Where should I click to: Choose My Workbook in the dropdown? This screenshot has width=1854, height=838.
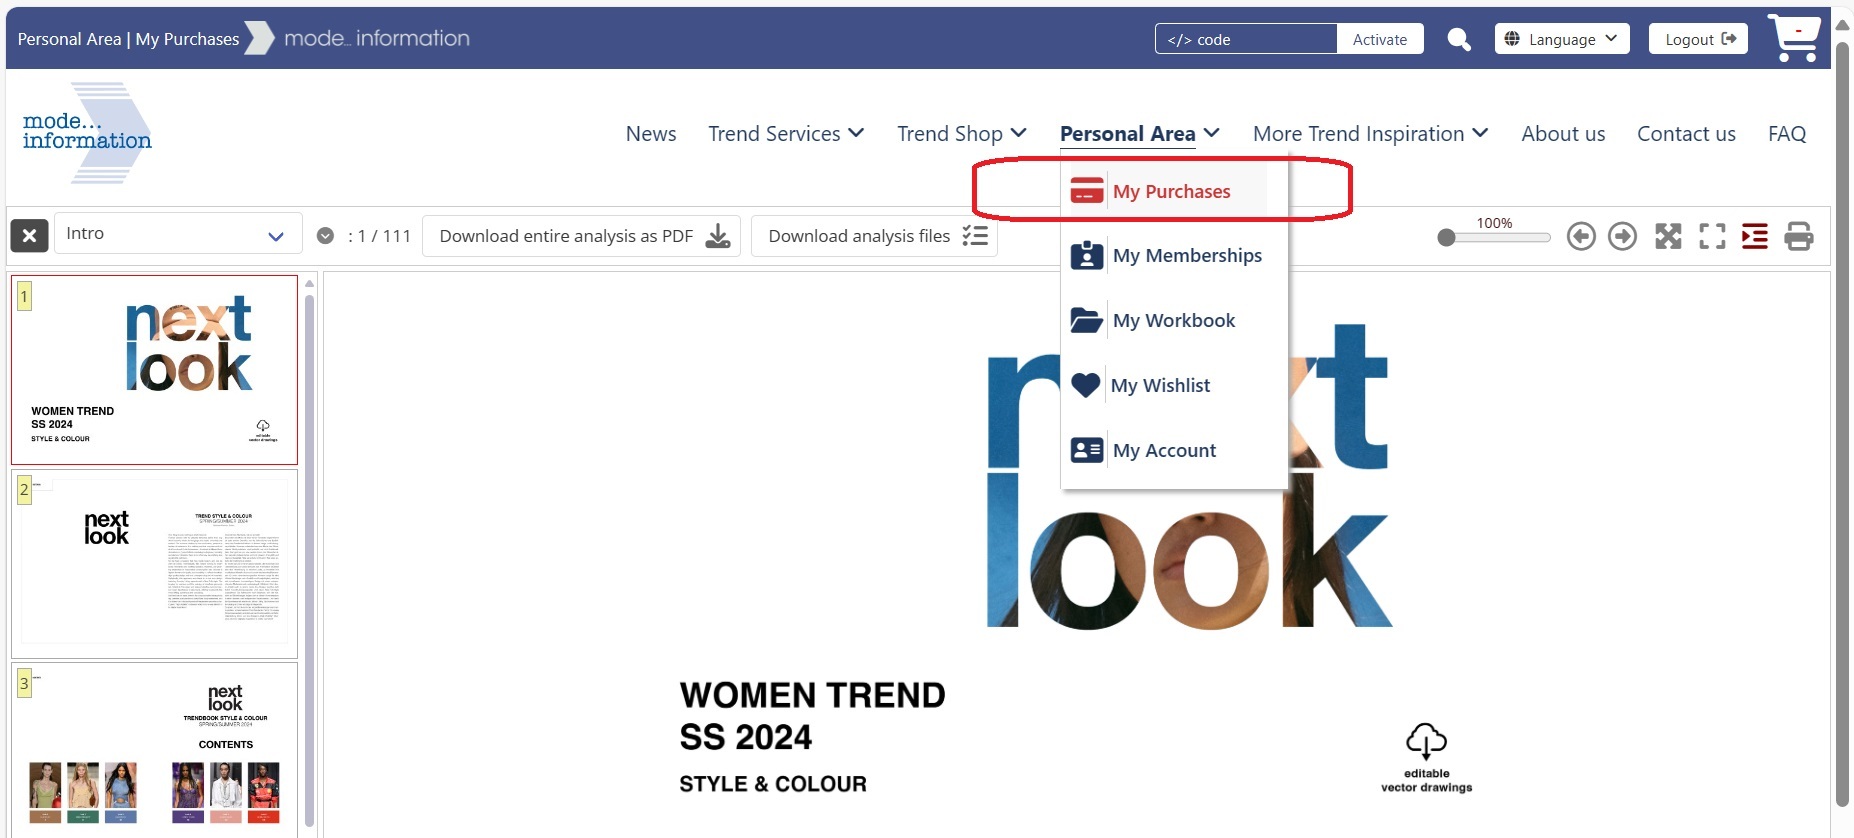[x=1173, y=321]
